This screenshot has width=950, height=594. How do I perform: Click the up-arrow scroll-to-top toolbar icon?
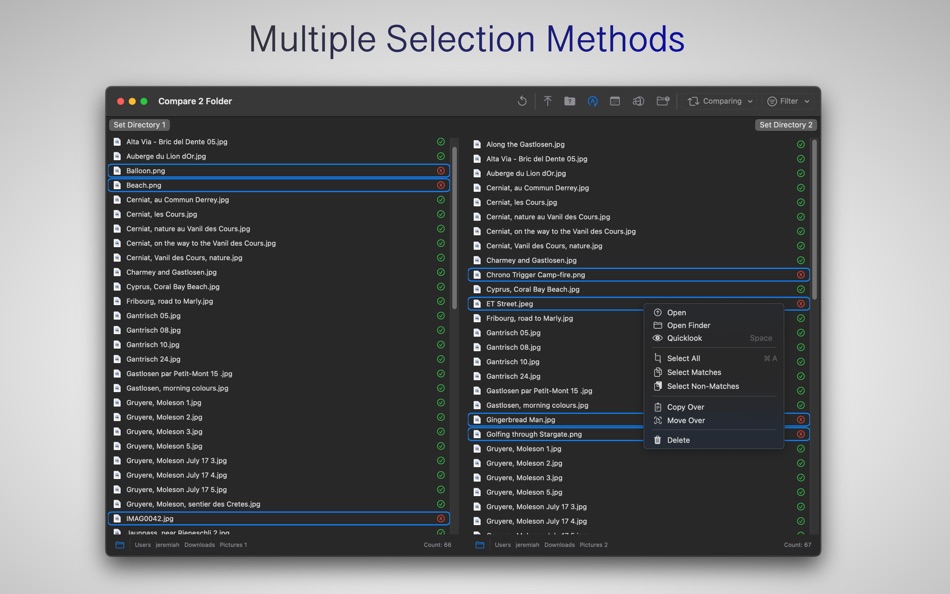click(x=547, y=101)
